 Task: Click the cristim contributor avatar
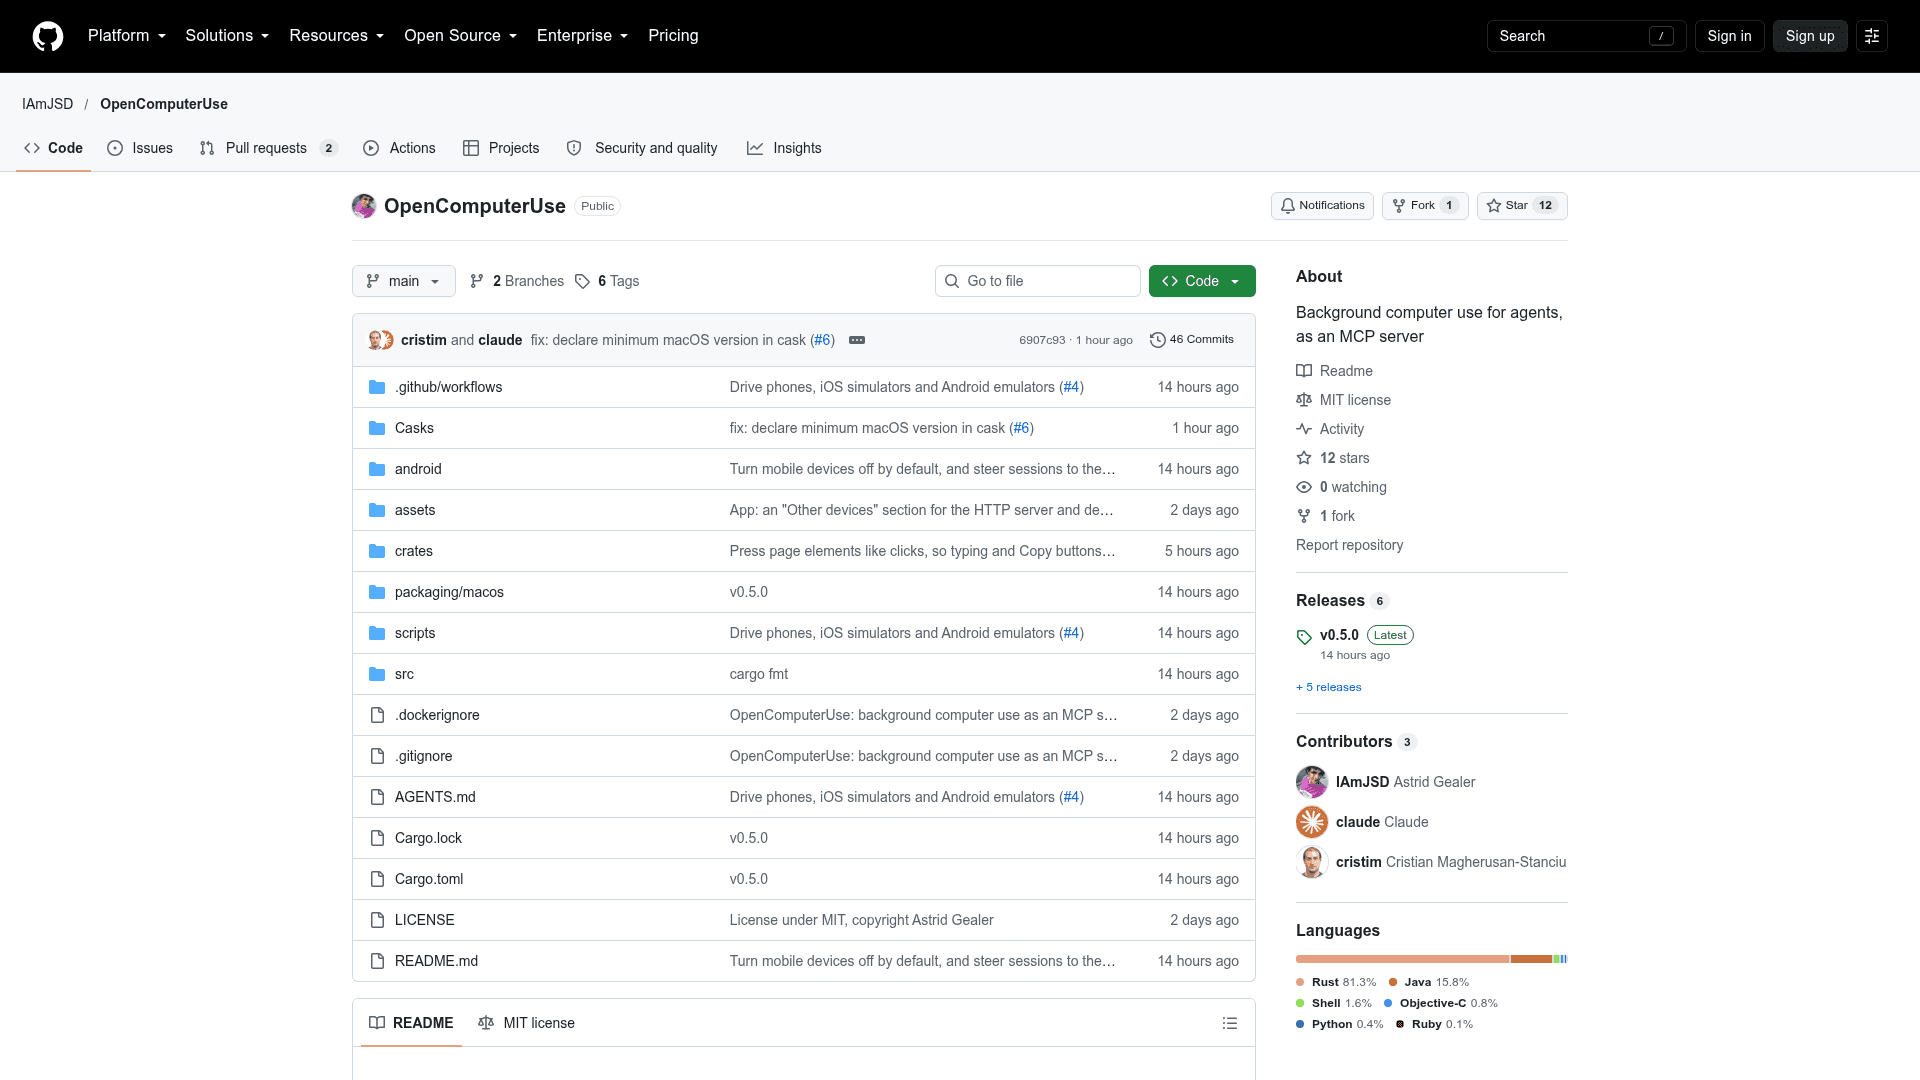(1312, 862)
